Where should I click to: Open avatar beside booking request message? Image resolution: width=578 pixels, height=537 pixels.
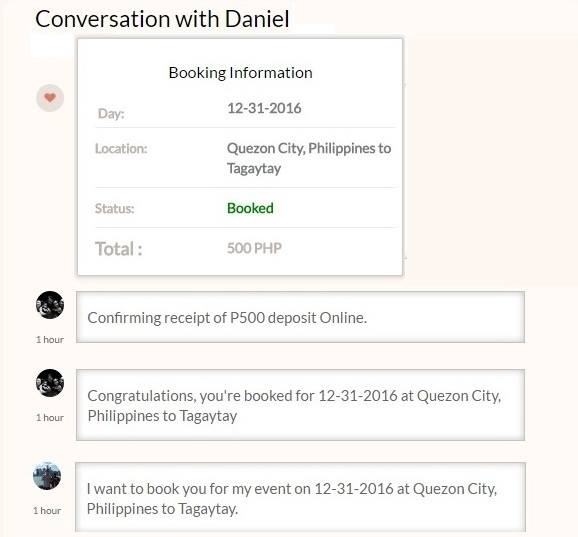point(47,476)
